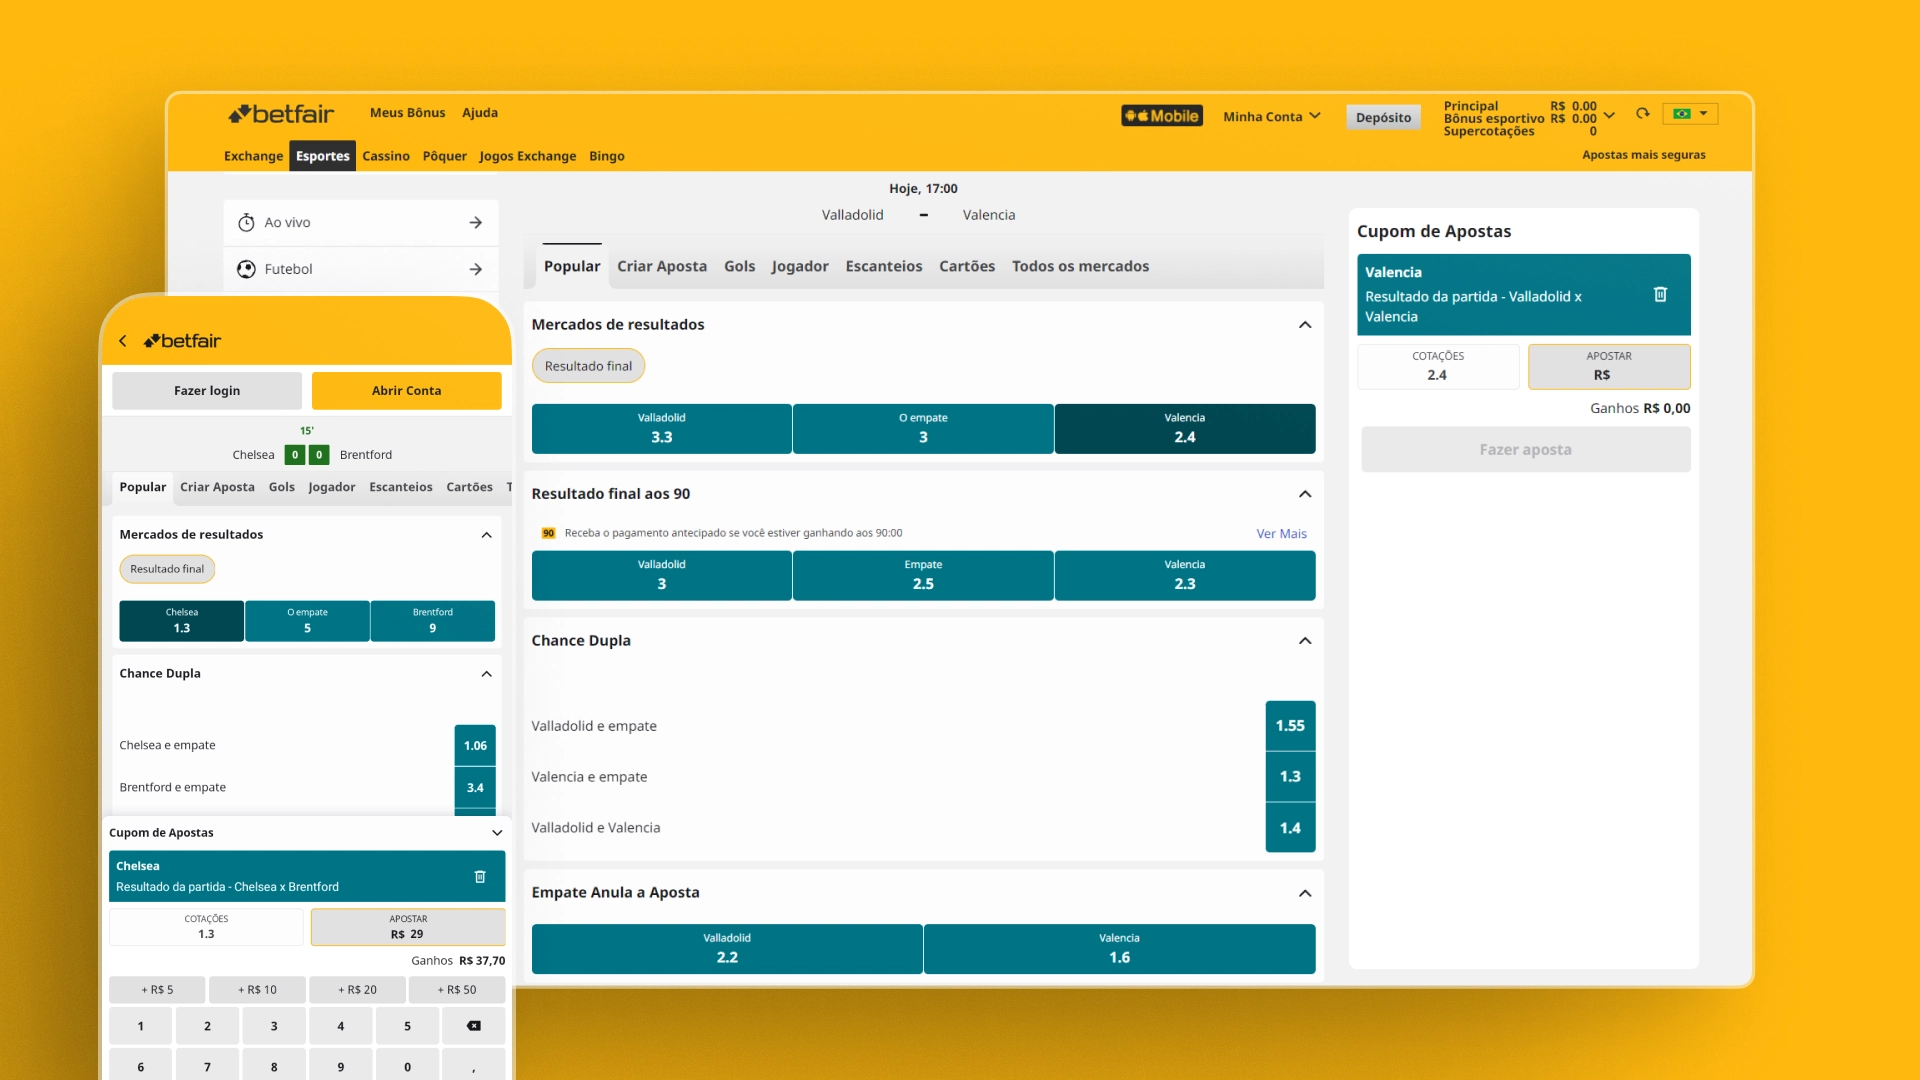Click Ver Mais link
Viewport: 1920px width, 1080px height.
[1281, 534]
